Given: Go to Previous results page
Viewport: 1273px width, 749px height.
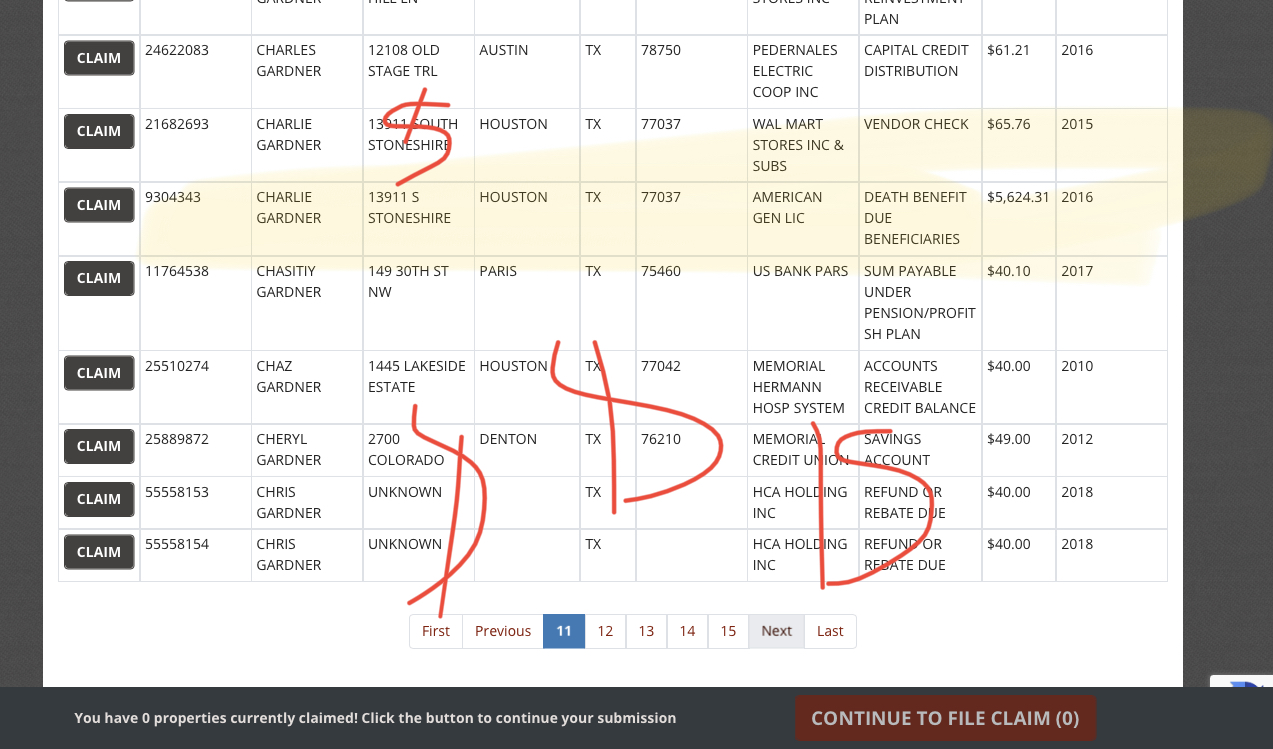Looking at the screenshot, I should 503,631.
